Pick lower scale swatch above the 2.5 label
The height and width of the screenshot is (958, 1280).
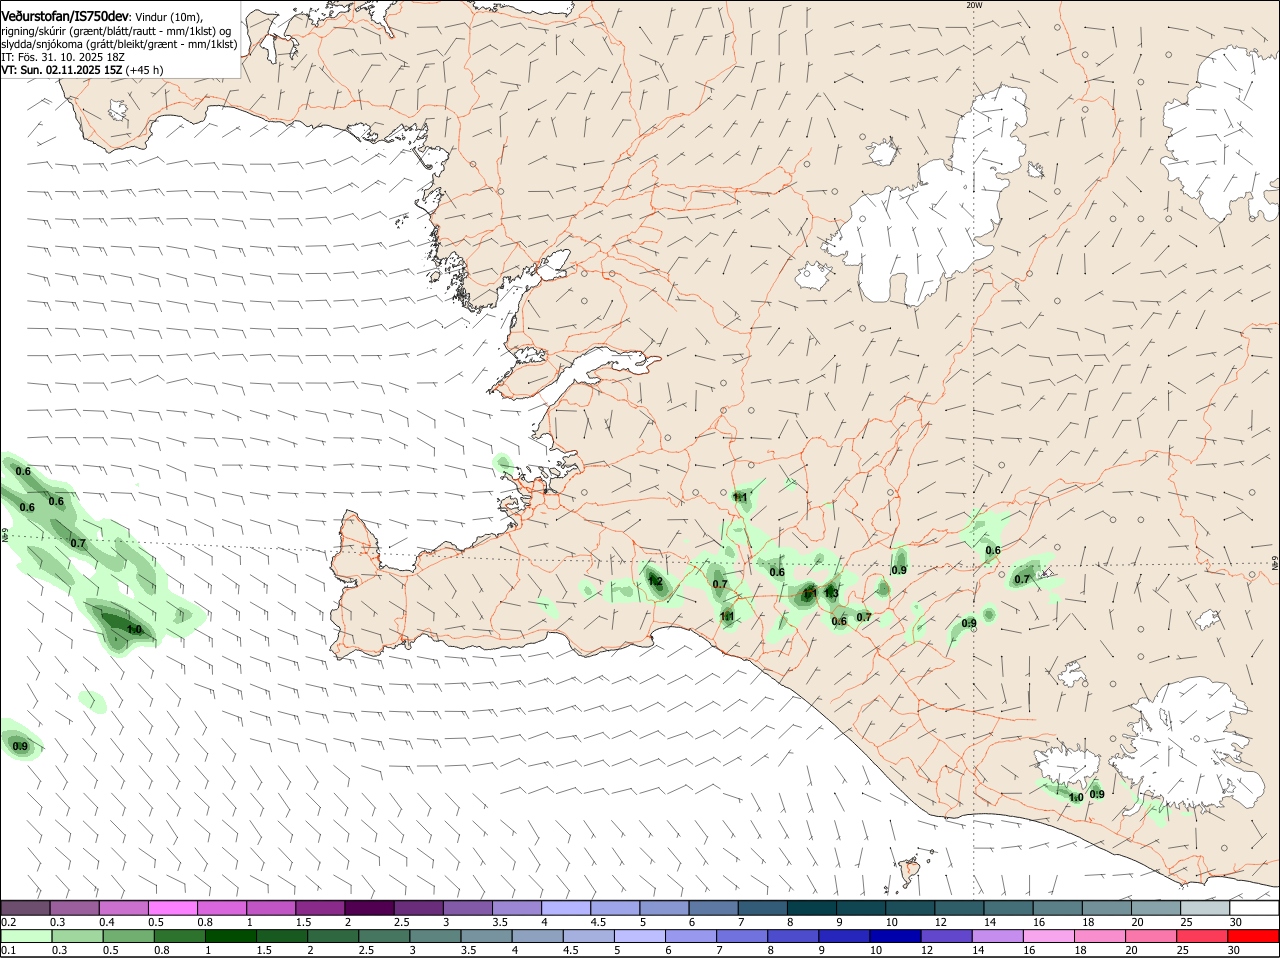[x=383, y=936]
